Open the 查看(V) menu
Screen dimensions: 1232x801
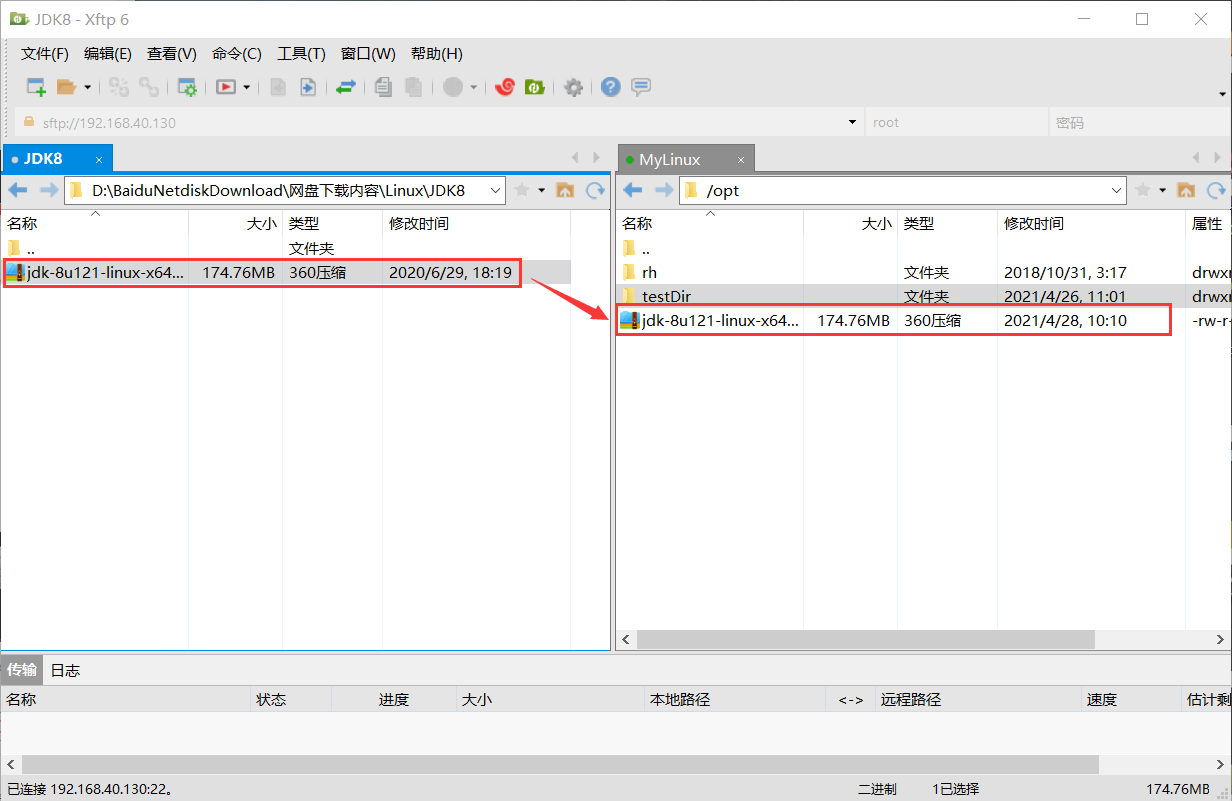point(172,54)
